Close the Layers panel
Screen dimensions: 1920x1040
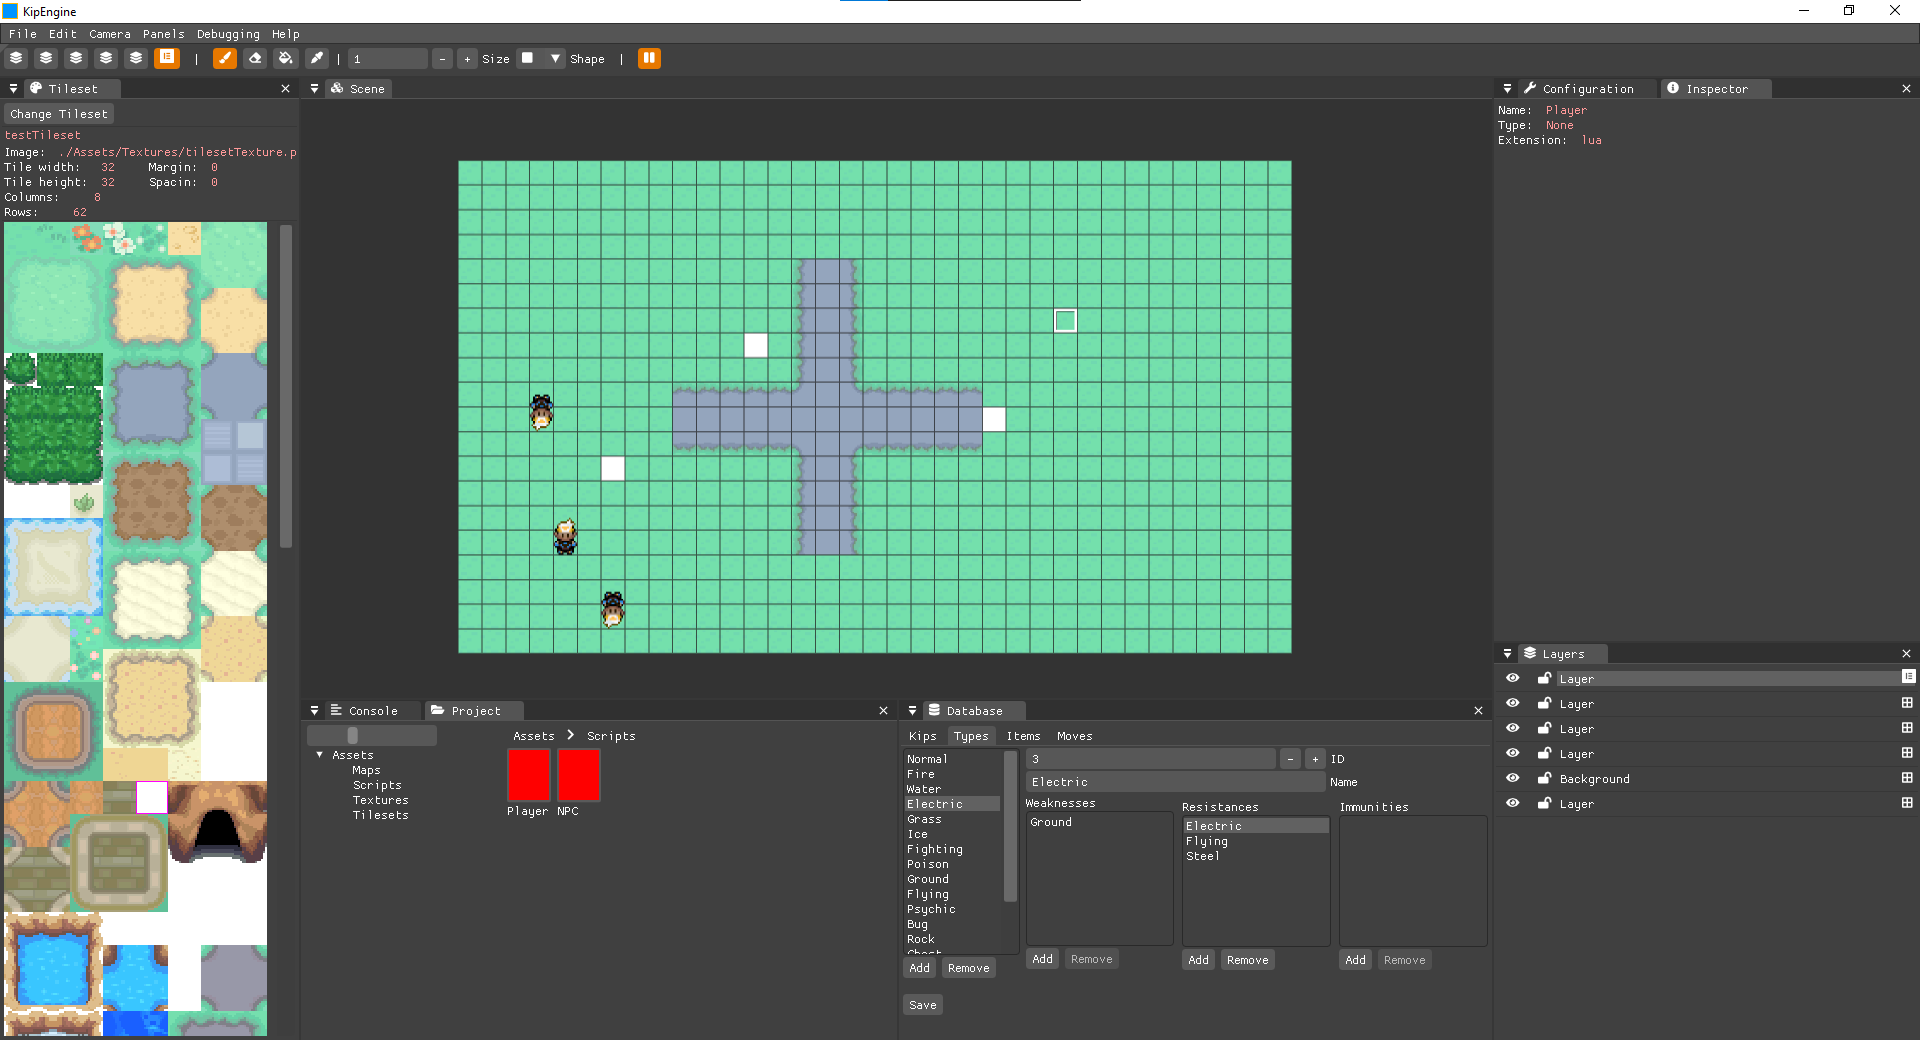1906,654
